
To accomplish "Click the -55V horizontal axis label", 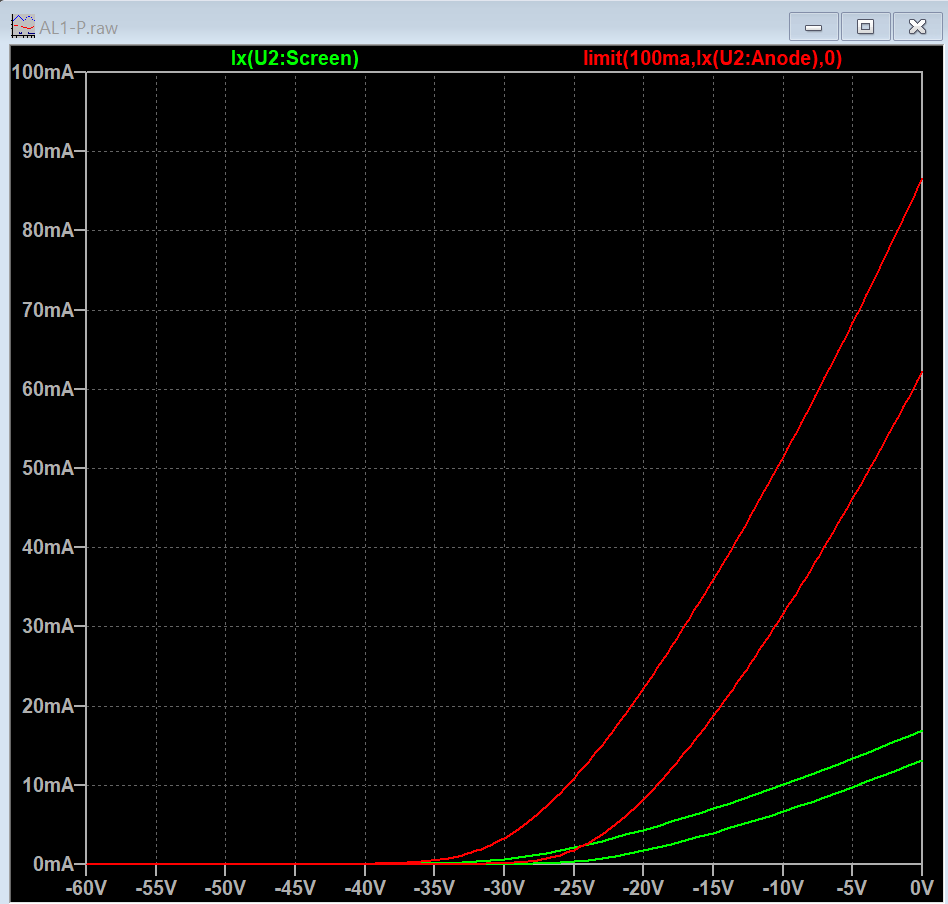I will pyautogui.click(x=156, y=888).
